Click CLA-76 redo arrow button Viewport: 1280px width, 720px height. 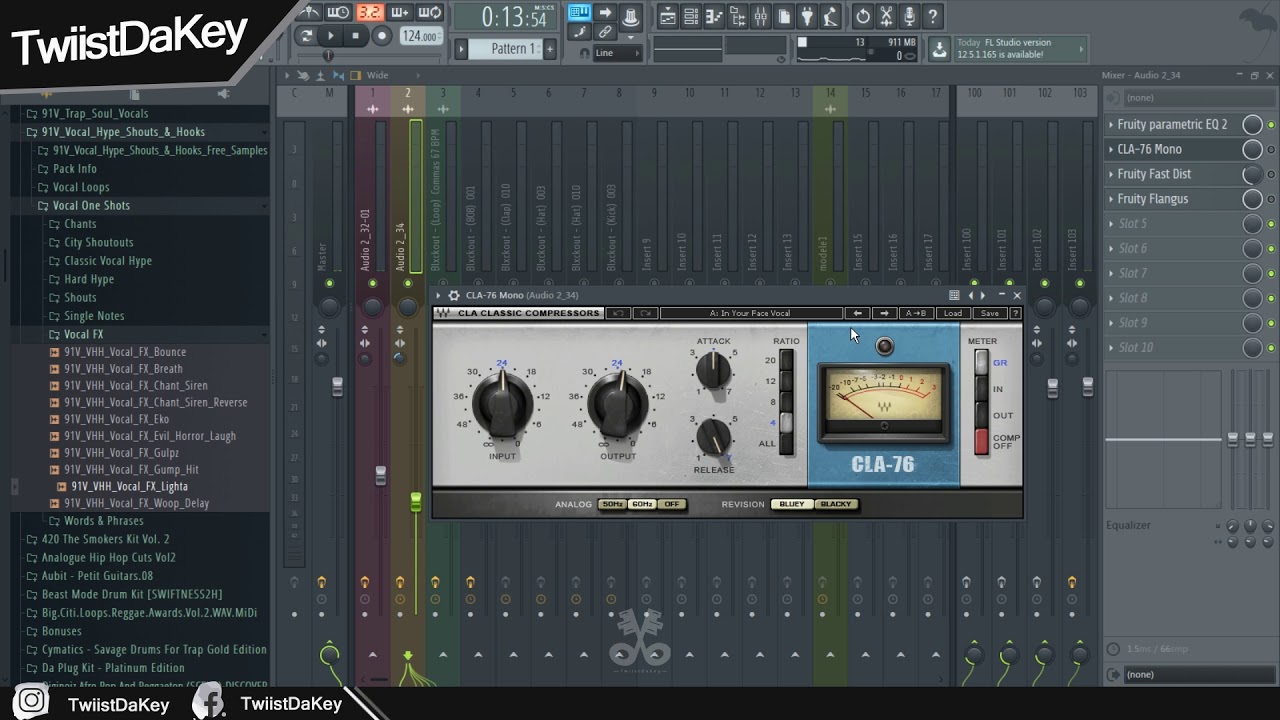[645, 313]
